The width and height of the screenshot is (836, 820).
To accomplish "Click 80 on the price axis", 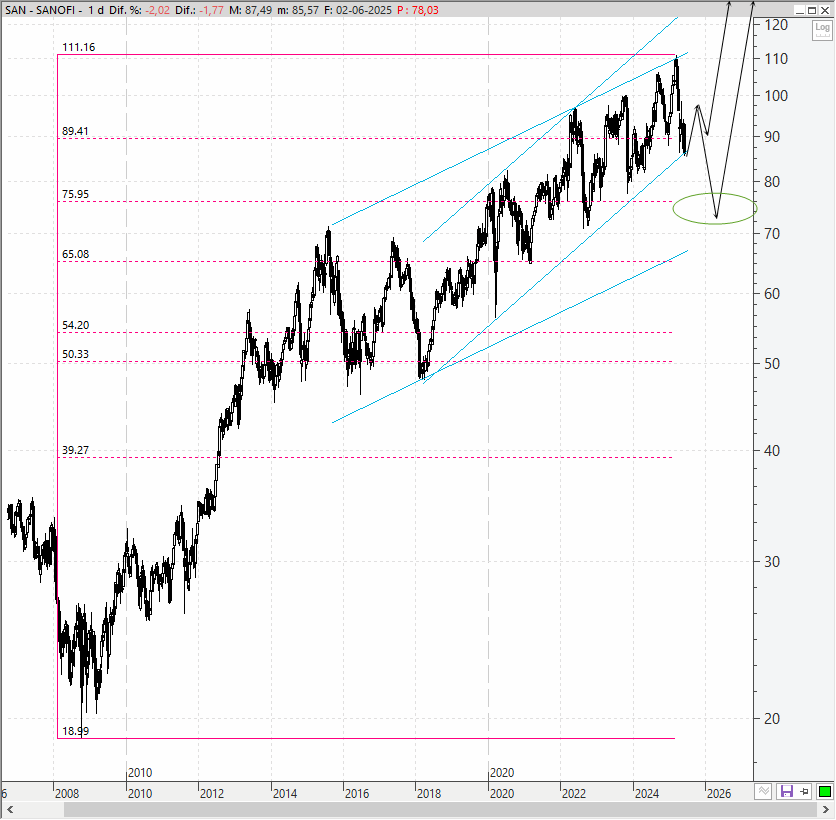I will [772, 182].
